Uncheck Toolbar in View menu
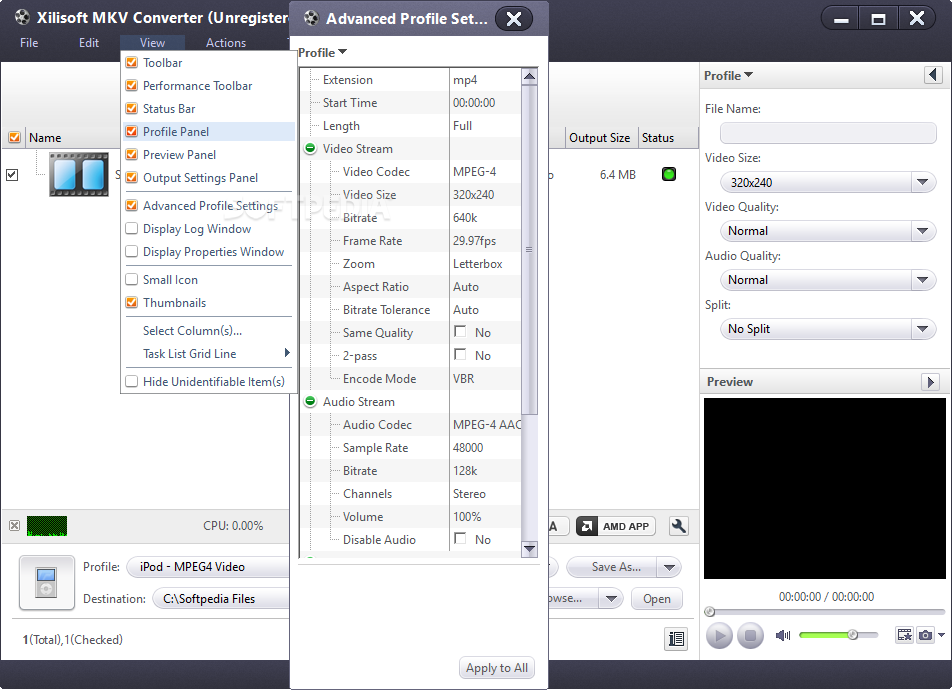The width and height of the screenshot is (952, 690). (x=132, y=63)
